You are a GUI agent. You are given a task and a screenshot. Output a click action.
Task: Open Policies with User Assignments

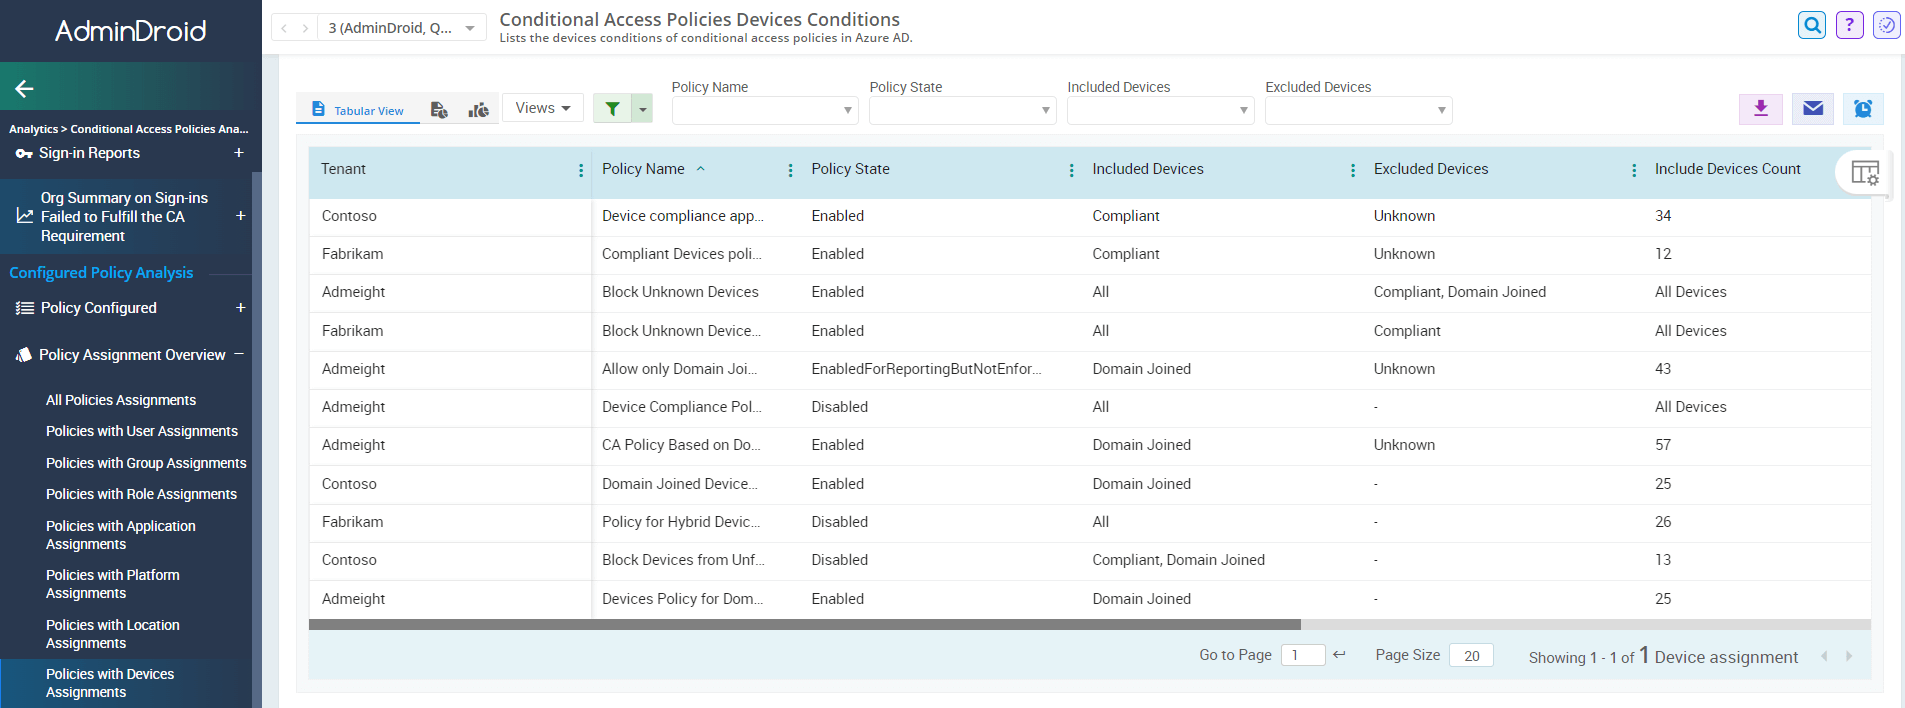(x=142, y=431)
